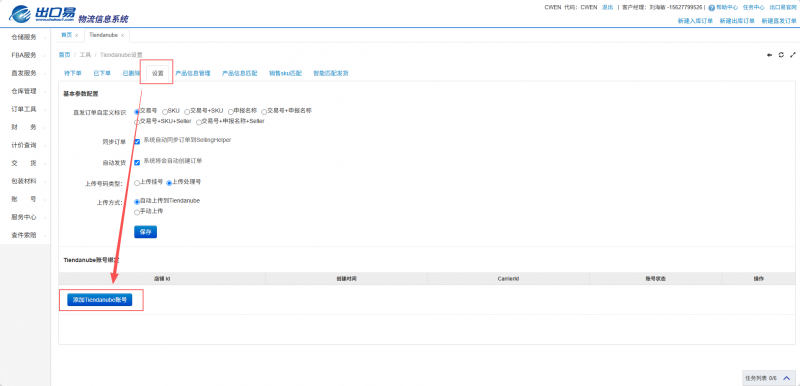Screen dimensions: 800x386
Task: Toggle the 同步订单 checkbox
Action: [137, 142]
